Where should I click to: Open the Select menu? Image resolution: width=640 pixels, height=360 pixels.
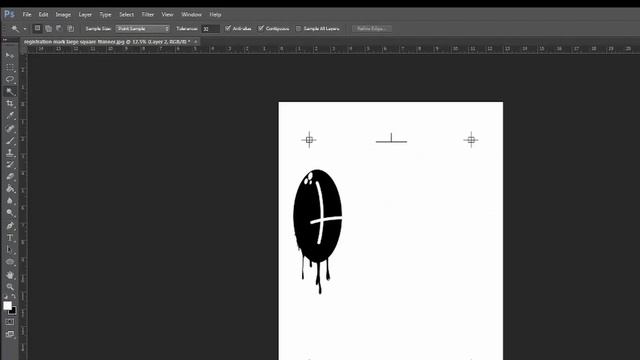click(x=126, y=14)
